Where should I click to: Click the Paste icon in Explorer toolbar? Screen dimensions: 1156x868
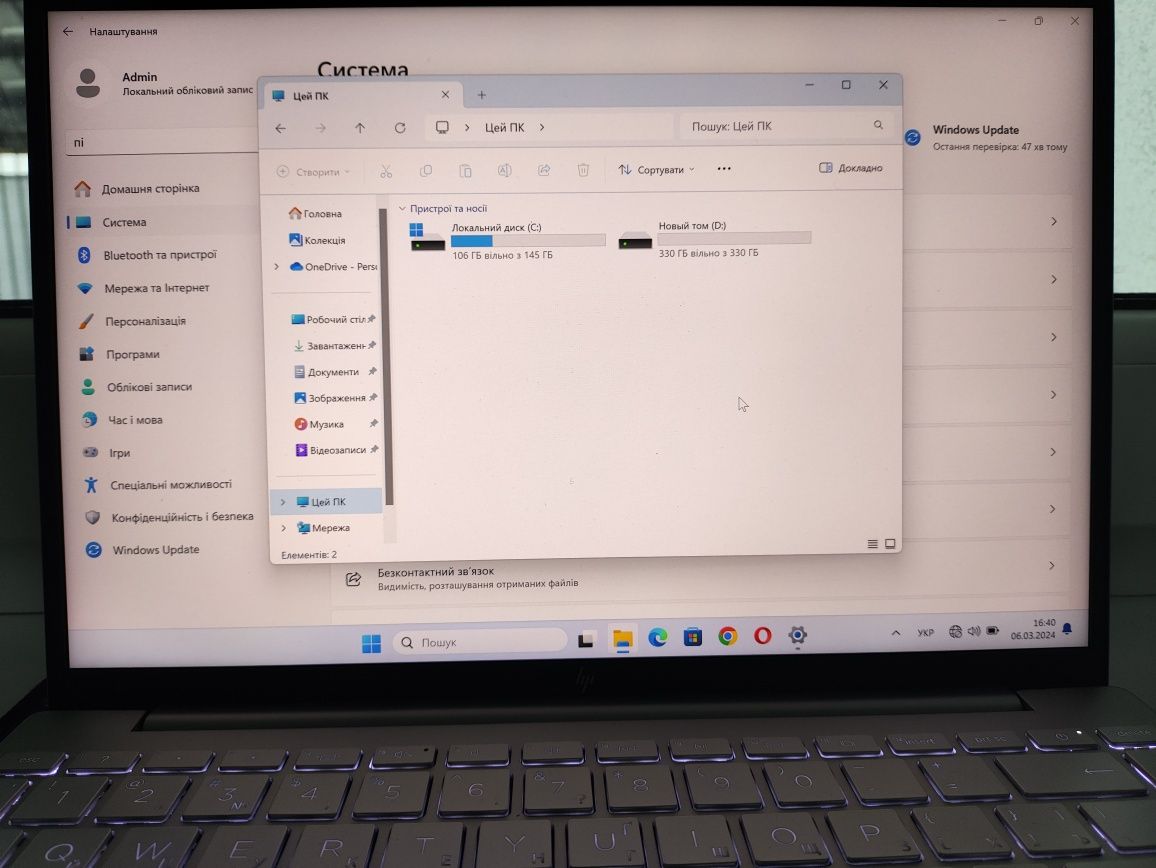[x=465, y=171]
